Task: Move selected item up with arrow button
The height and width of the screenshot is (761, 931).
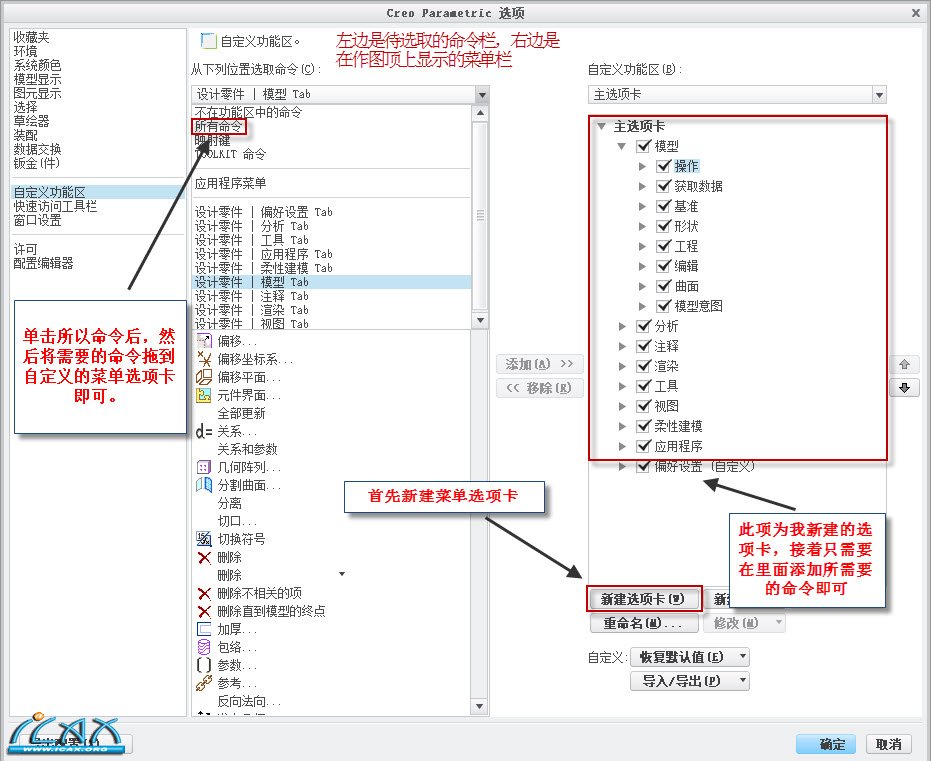Action: coord(904,364)
